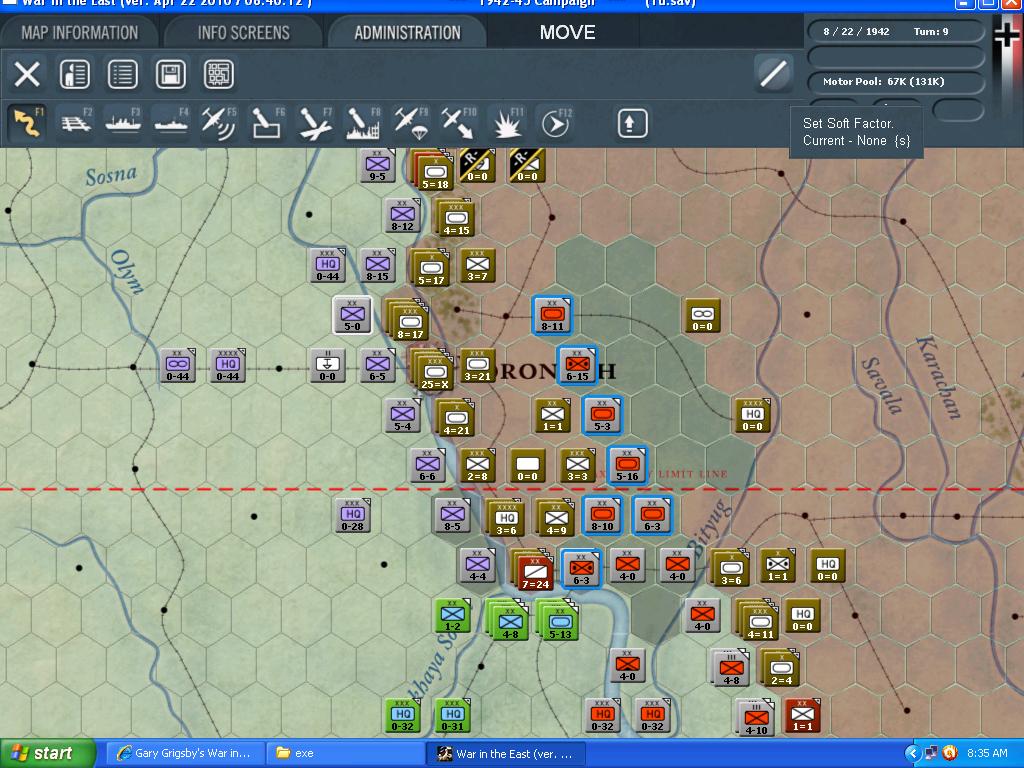
Task: Open the Windows start button
Action: tap(47, 753)
